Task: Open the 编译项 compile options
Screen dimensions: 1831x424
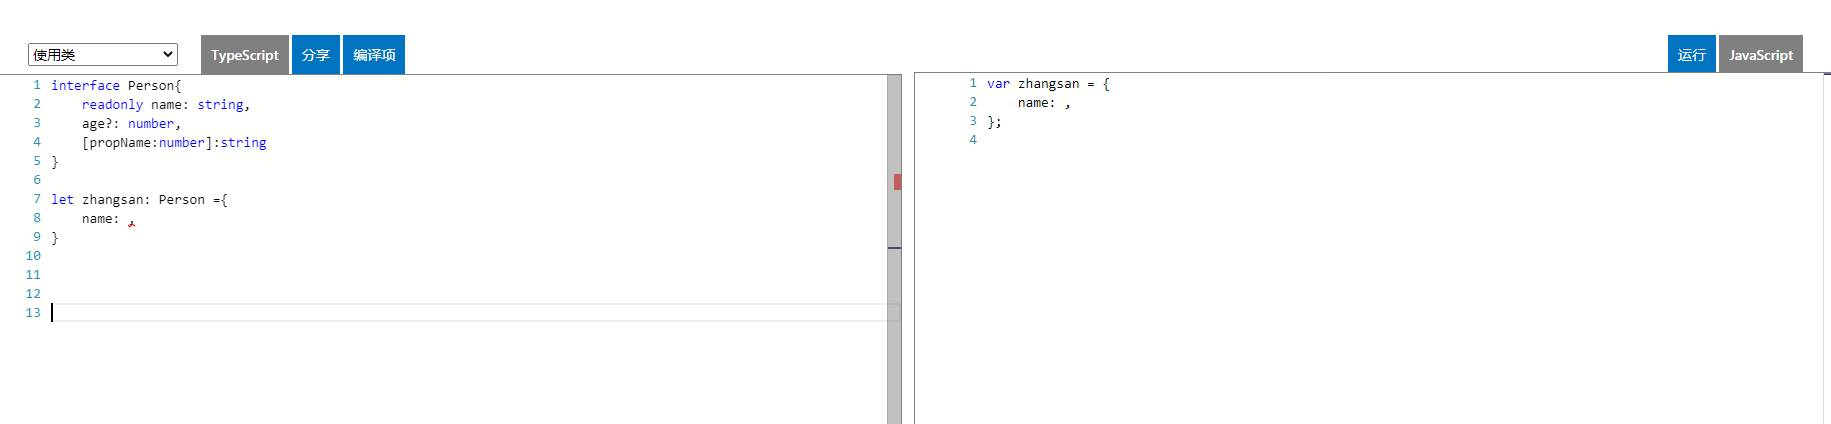Action: (x=374, y=55)
